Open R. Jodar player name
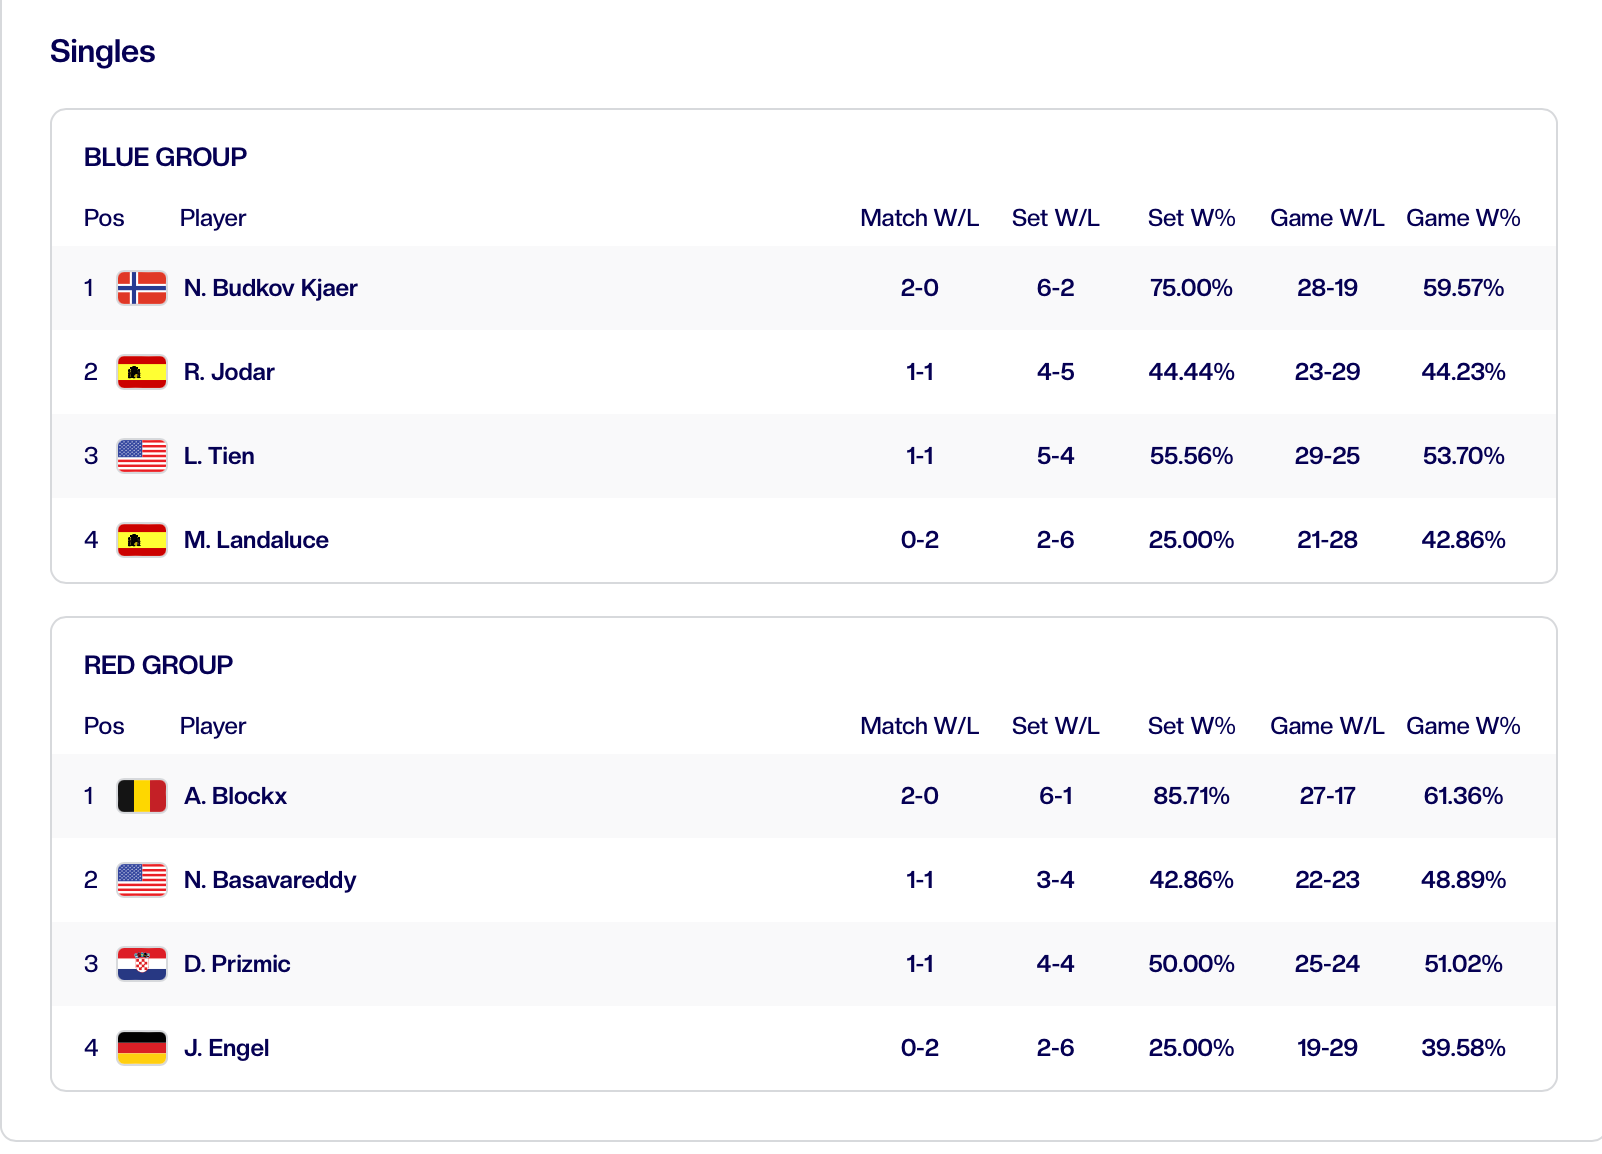The height and width of the screenshot is (1154, 1602). click(229, 372)
